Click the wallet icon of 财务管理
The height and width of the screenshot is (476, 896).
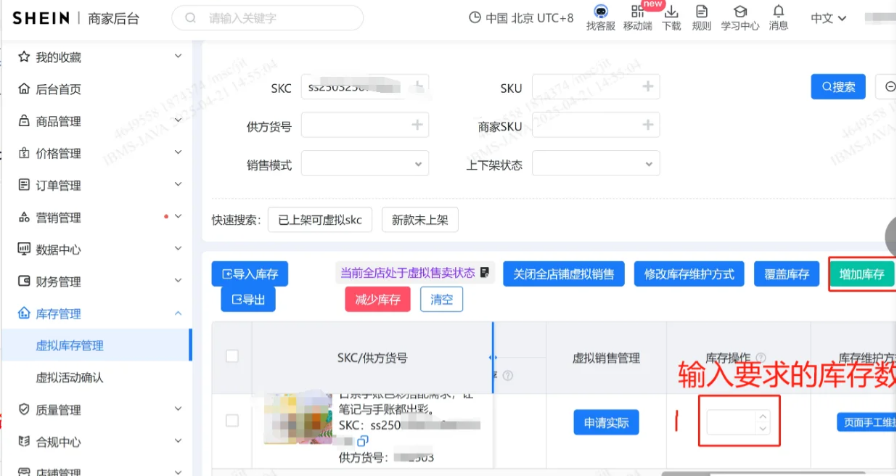pyautogui.click(x=23, y=281)
